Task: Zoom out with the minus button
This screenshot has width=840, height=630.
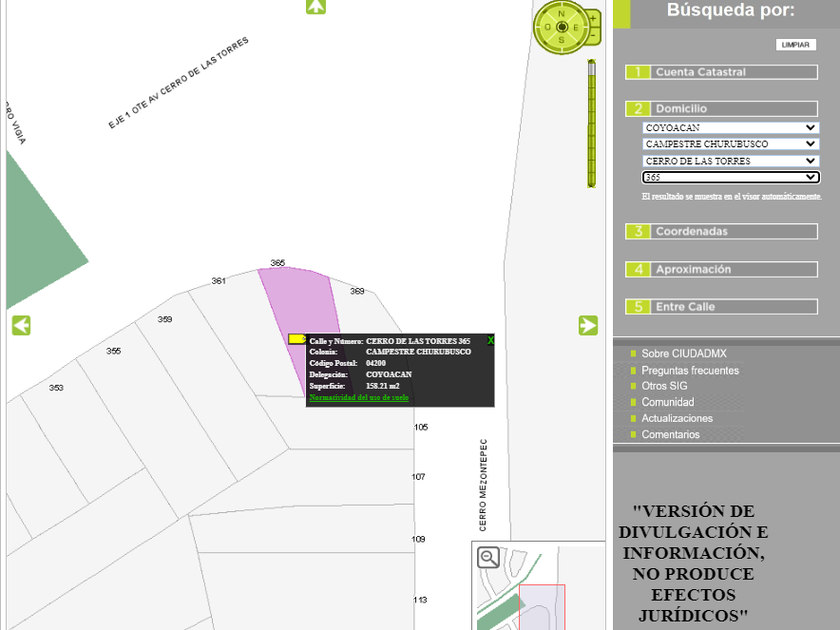Action: pos(593,35)
